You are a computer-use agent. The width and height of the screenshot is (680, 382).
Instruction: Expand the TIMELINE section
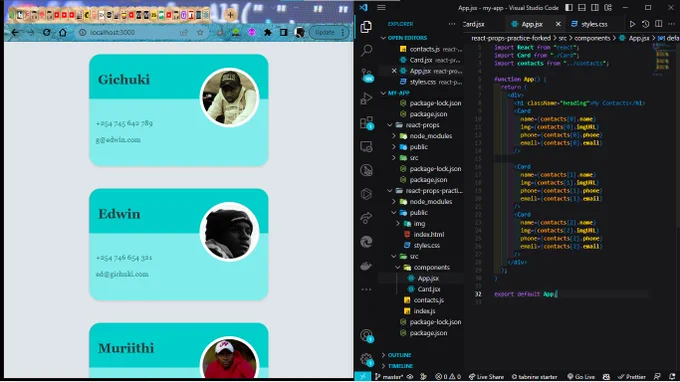coord(400,366)
